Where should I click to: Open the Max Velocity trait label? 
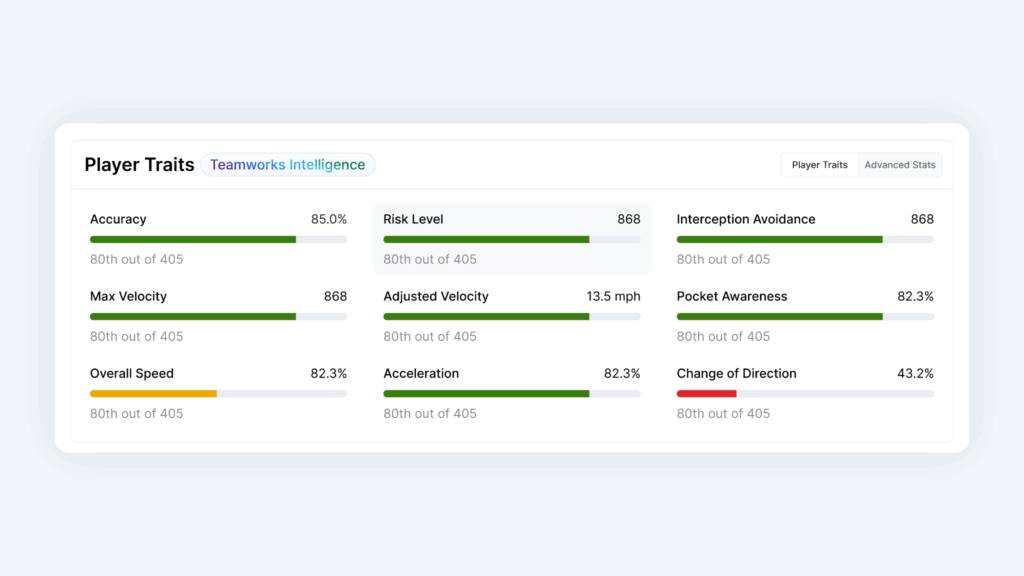click(x=128, y=296)
